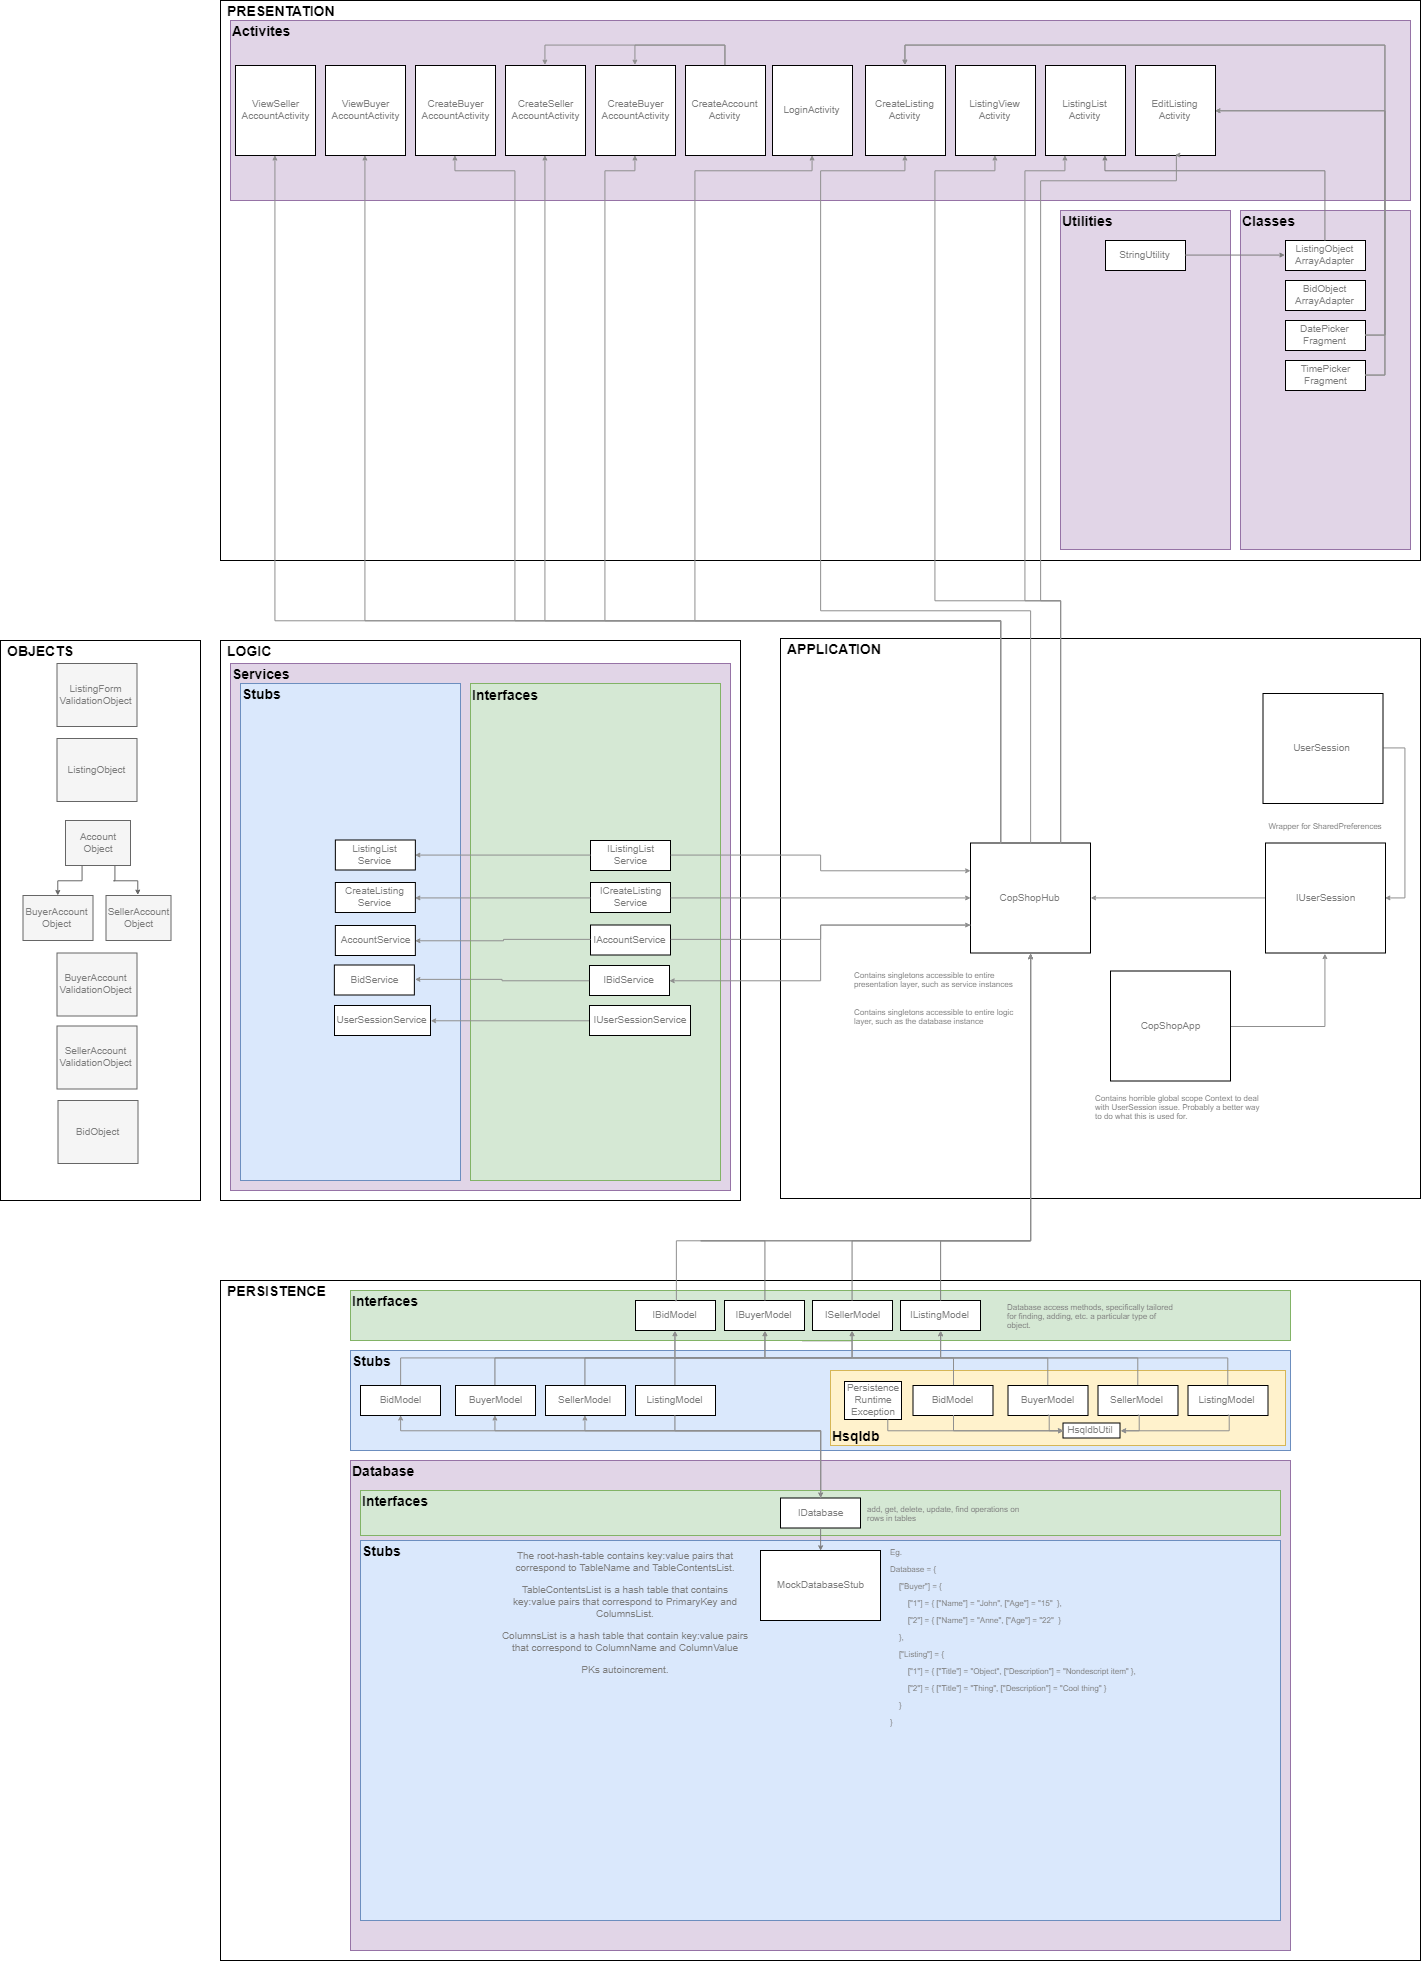Click the Account Object box
The image size is (1421, 1962).
click(x=98, y=843)
